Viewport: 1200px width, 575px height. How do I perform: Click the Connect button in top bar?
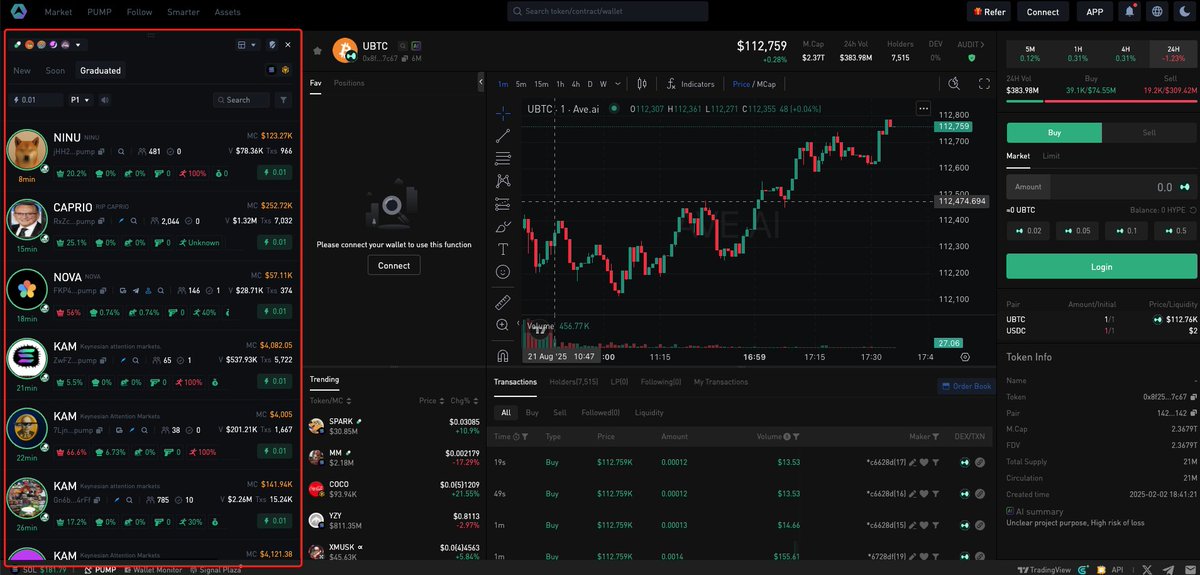[x=1043, y=12]
